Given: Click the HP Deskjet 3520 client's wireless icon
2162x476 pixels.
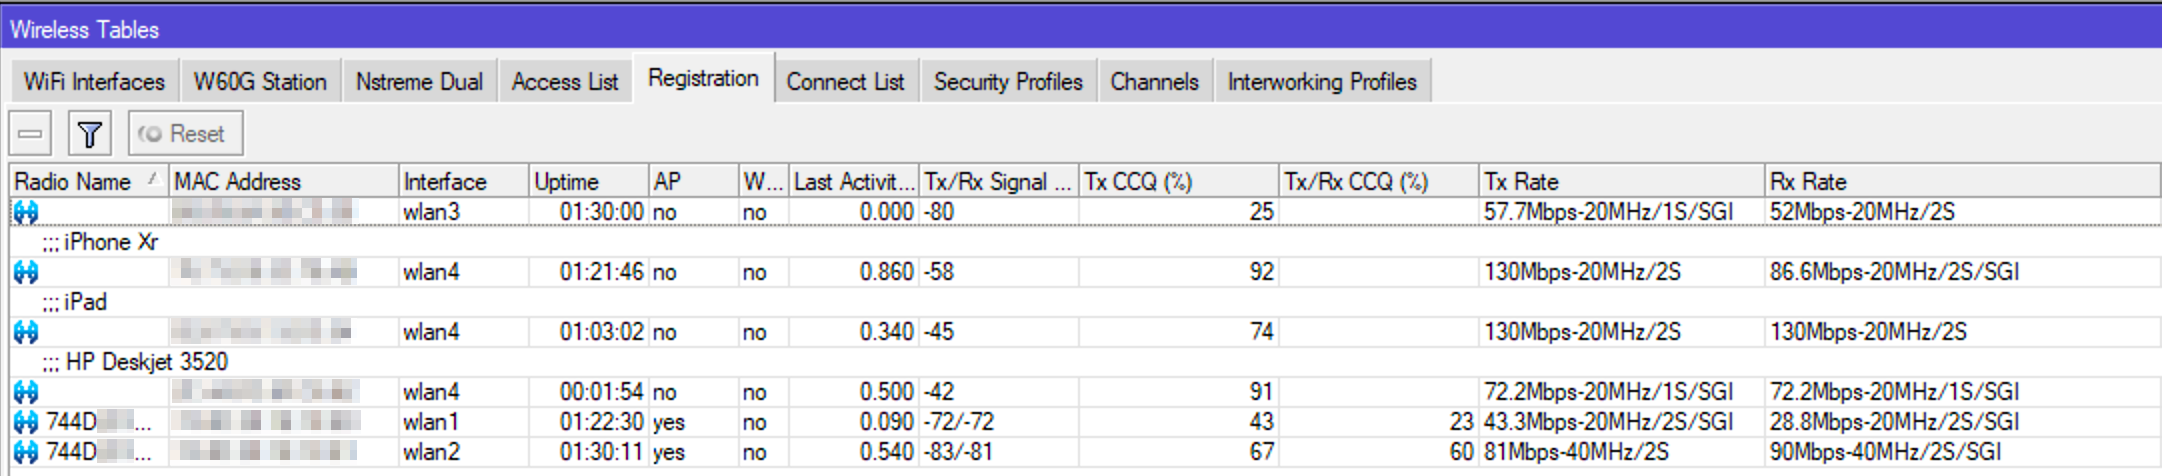Looking at the screenshot, I should coord(26,392).
